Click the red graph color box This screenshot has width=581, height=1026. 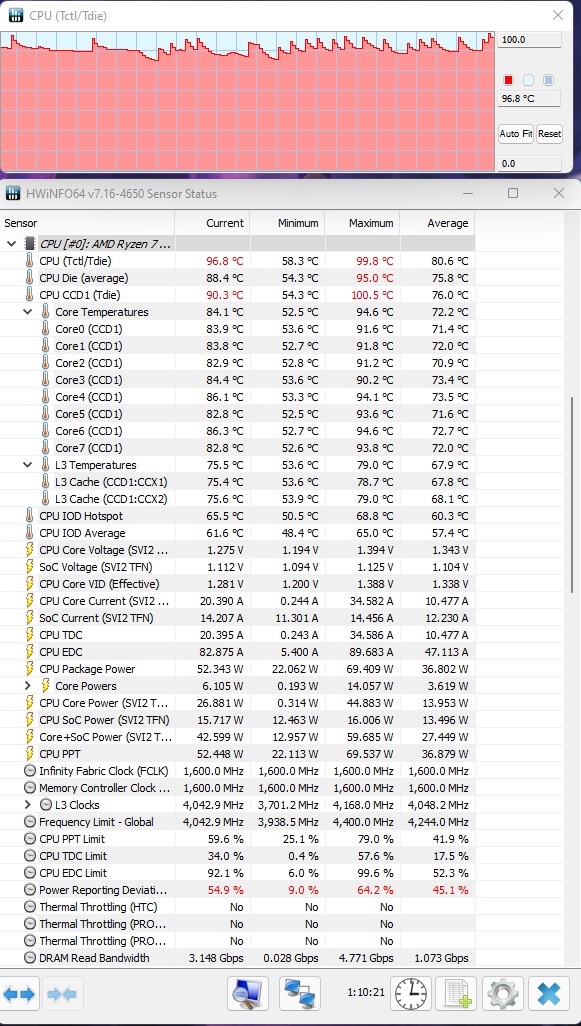[508, 80]
